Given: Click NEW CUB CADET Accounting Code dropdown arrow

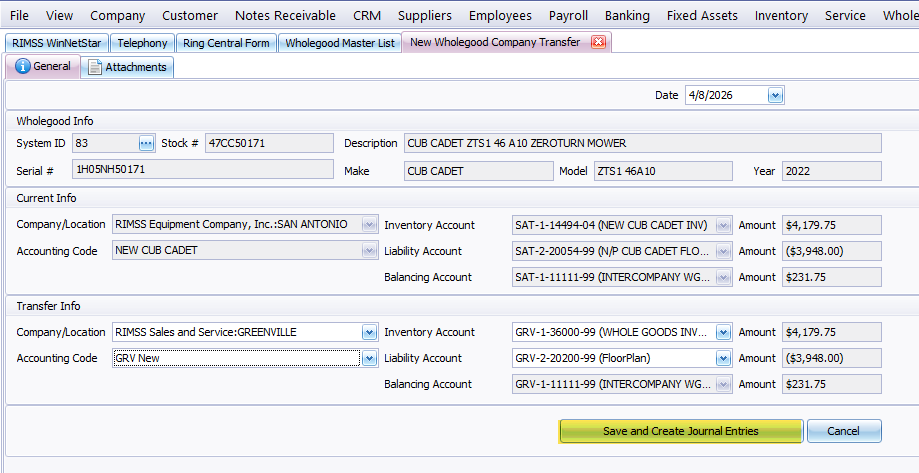Looking at the screenshot, I should pos(369,251).
